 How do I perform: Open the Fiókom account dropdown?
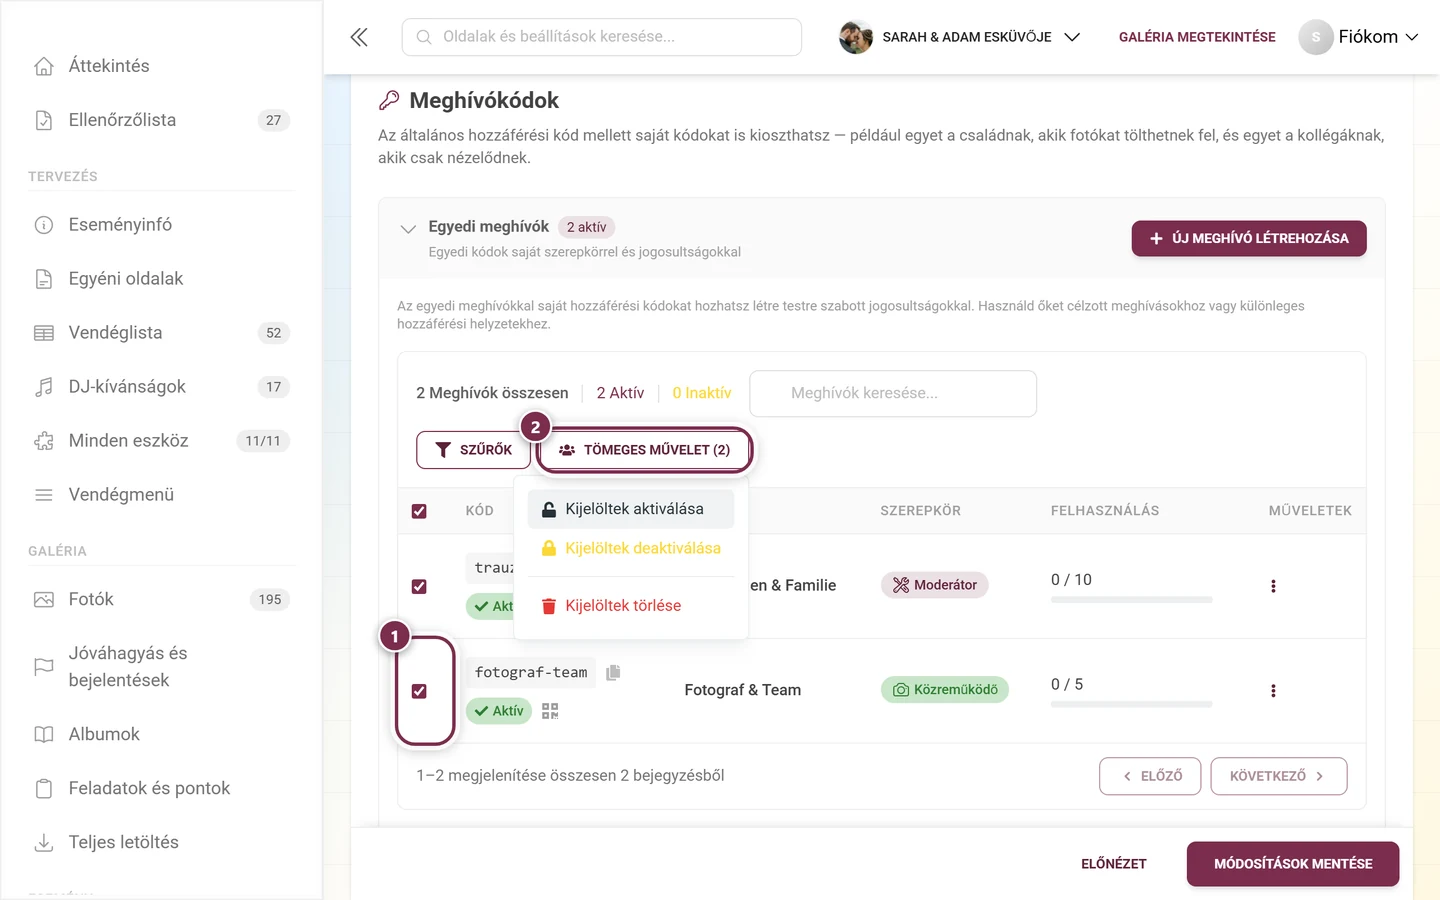[1359, 37]
